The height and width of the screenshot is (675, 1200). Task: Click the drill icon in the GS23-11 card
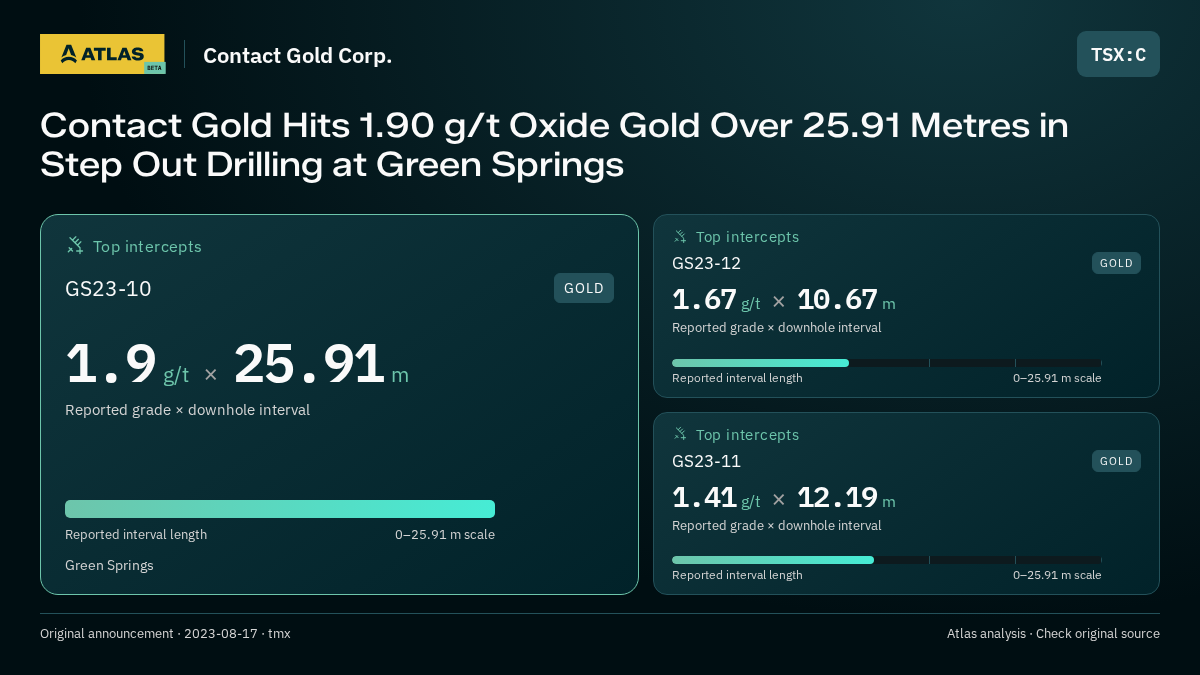click(680, 435)
